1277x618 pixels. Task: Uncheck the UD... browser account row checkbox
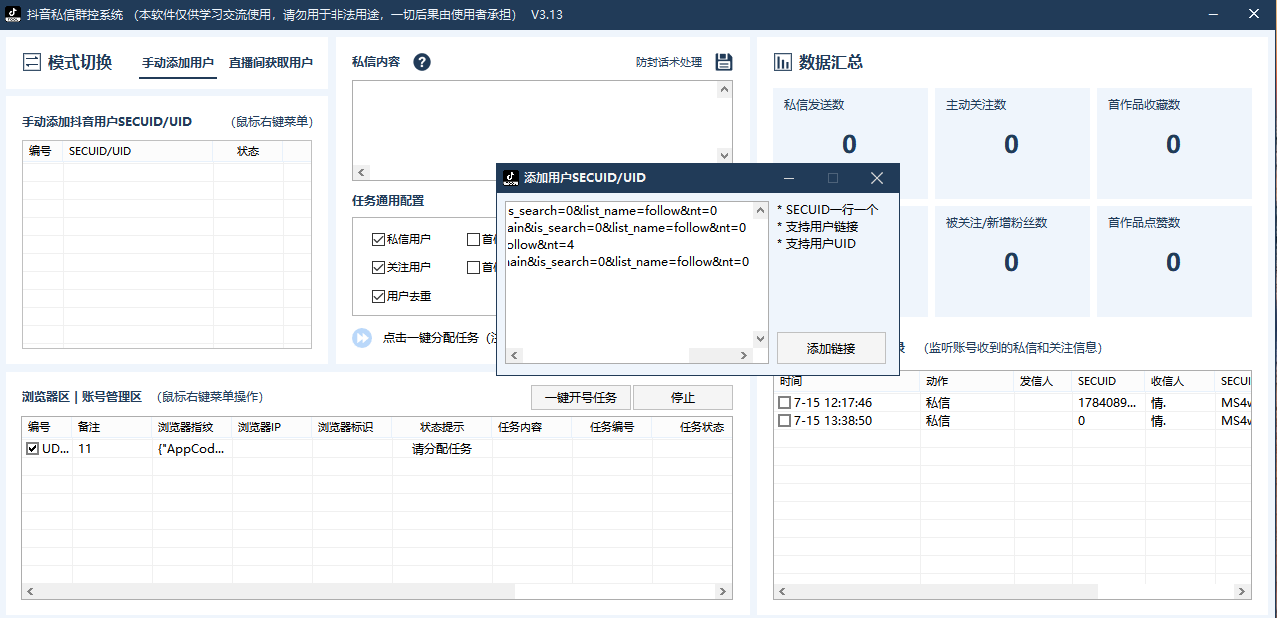coord(33,449)
